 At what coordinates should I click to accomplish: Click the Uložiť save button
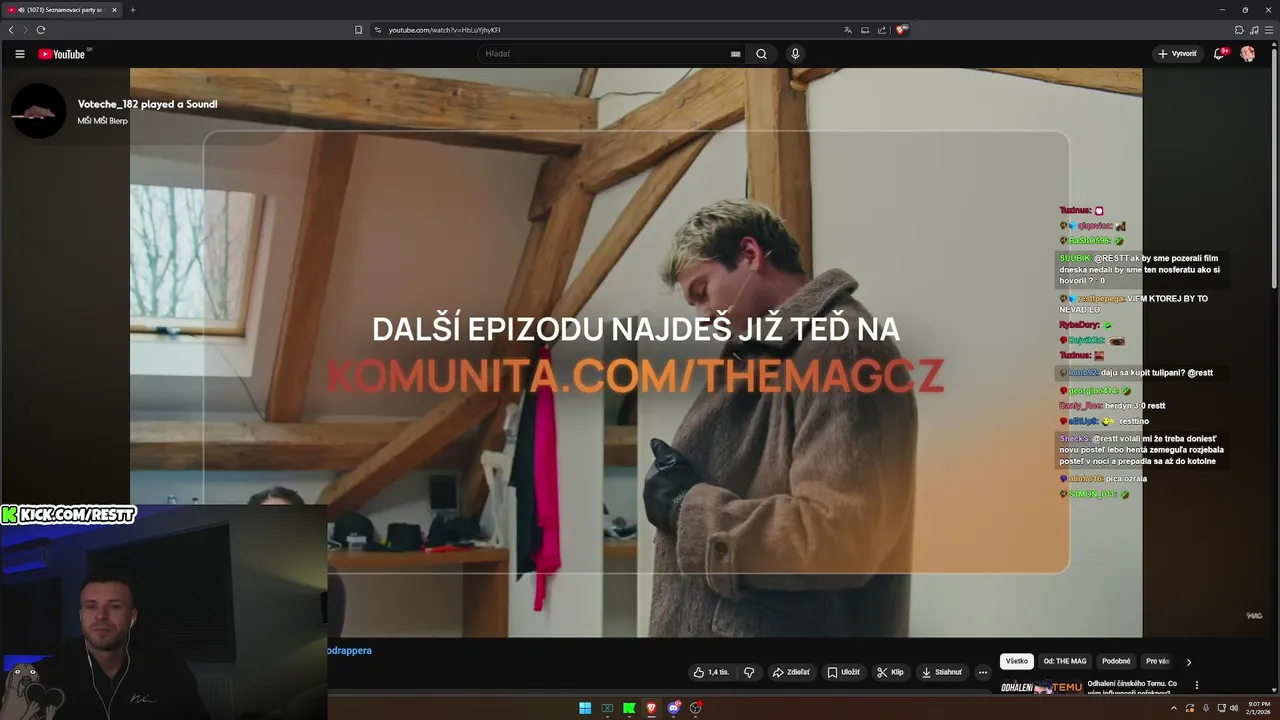click(x=843, y=672)
